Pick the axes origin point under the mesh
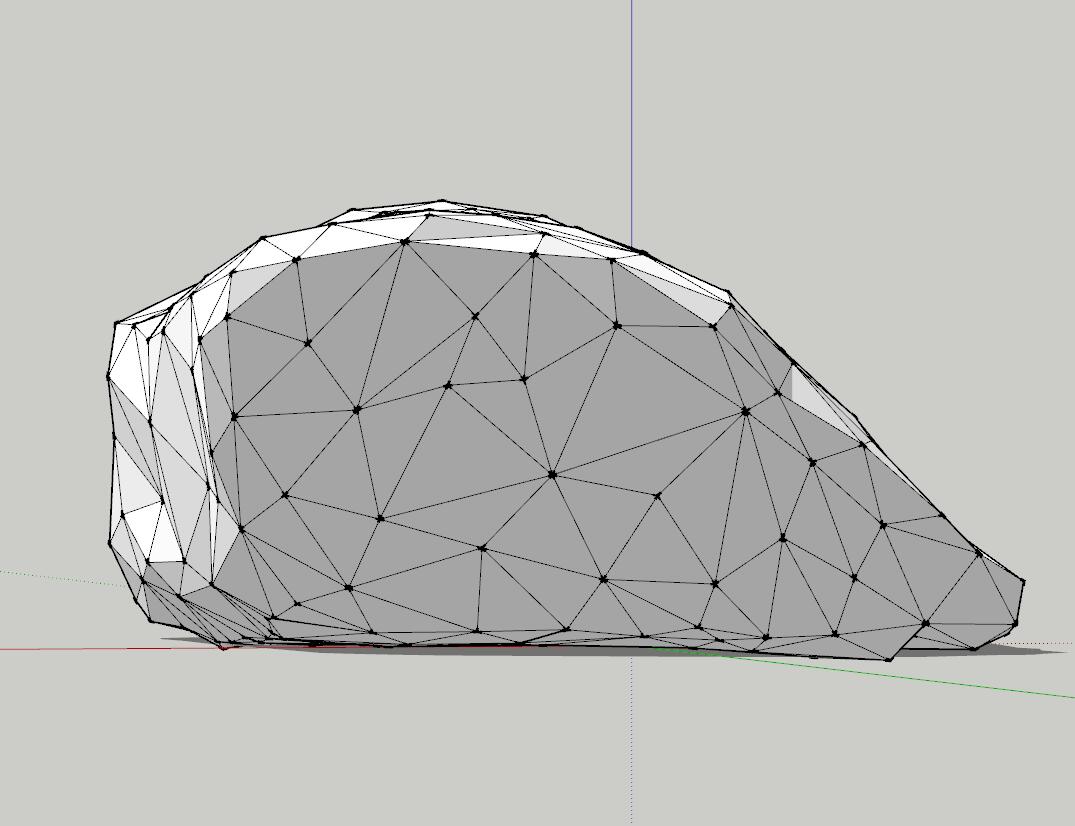 tap(631, 648)
